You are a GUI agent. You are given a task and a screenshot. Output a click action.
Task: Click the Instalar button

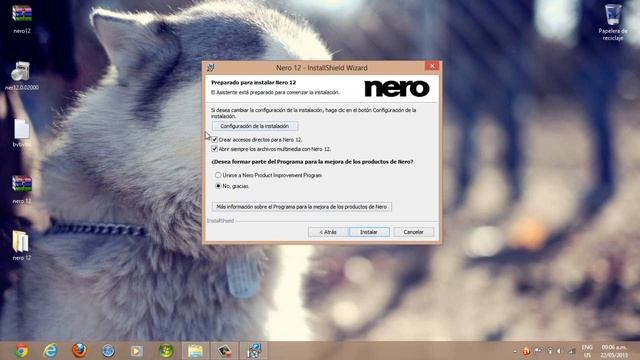369,232
